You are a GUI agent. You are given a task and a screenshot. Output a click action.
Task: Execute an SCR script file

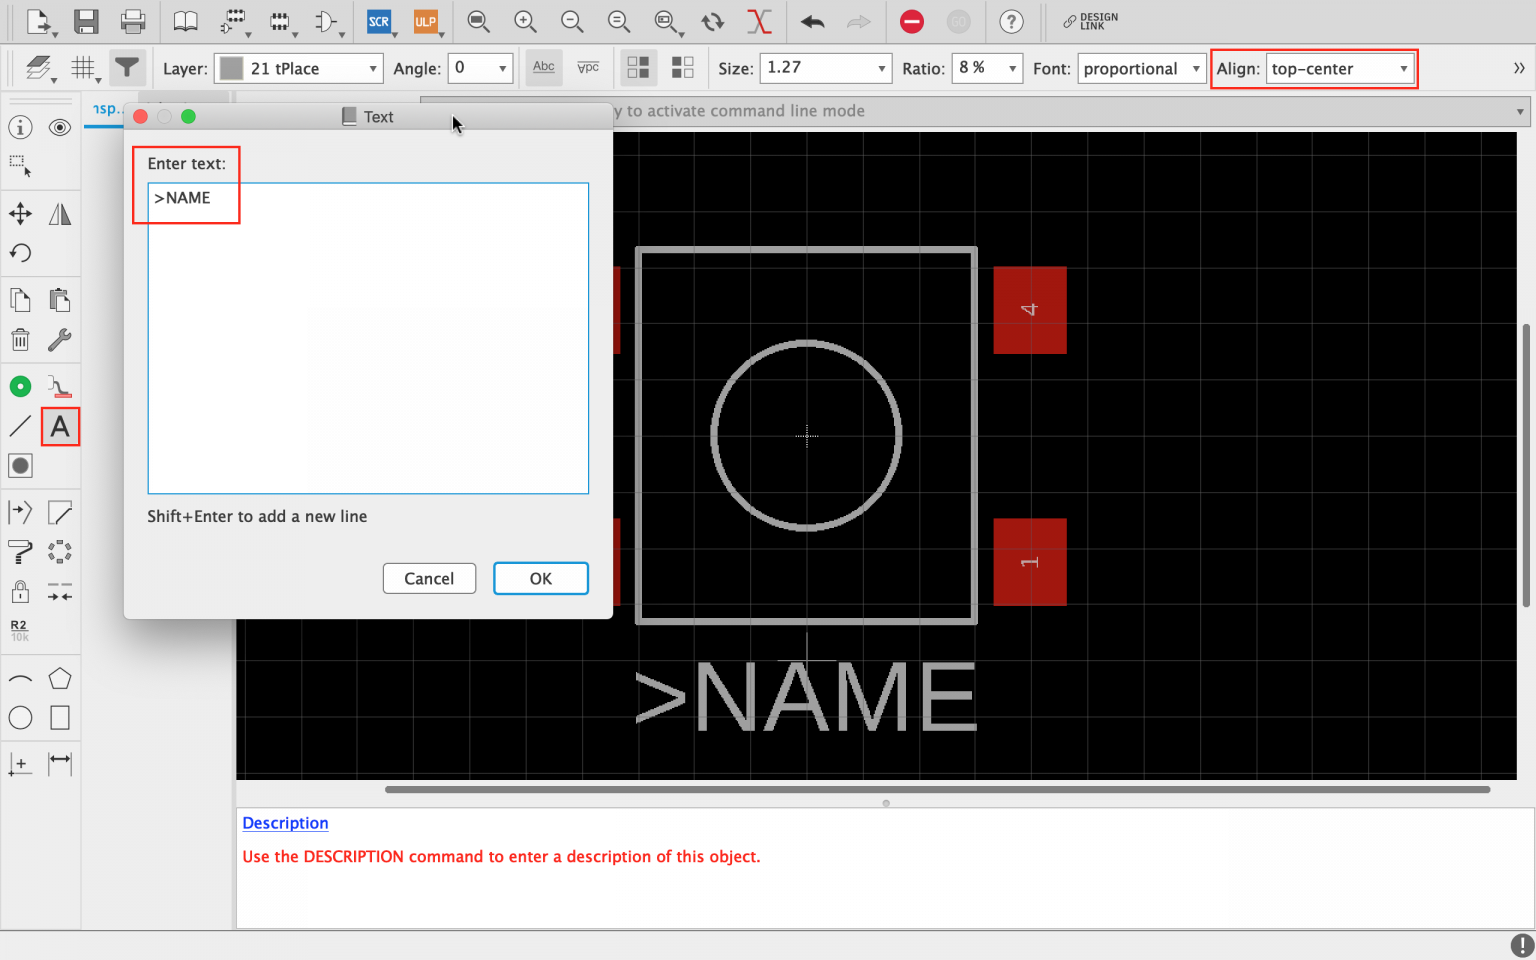(380, 20)
